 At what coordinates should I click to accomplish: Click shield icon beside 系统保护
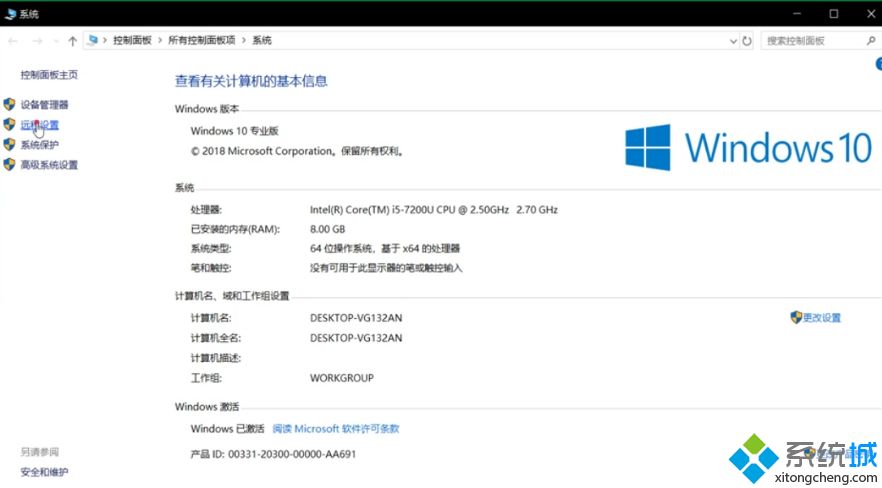click(x=9, y=144)
